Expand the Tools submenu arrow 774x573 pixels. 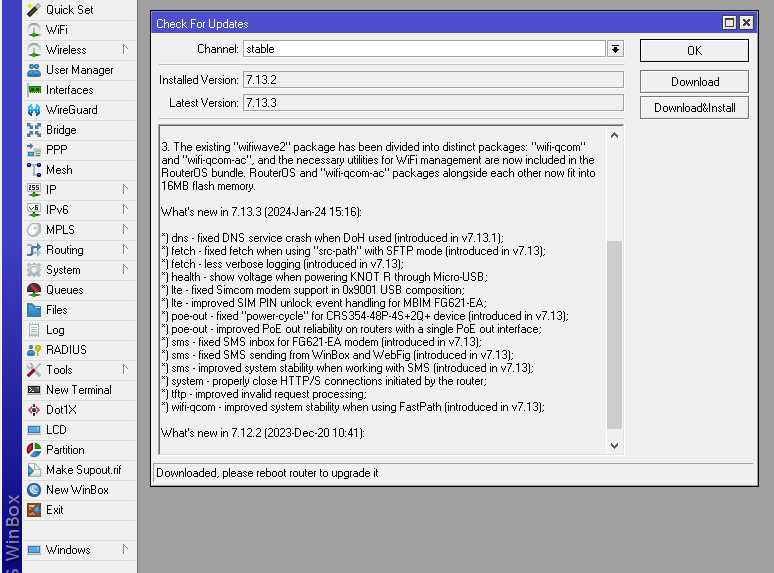point(125,369)
